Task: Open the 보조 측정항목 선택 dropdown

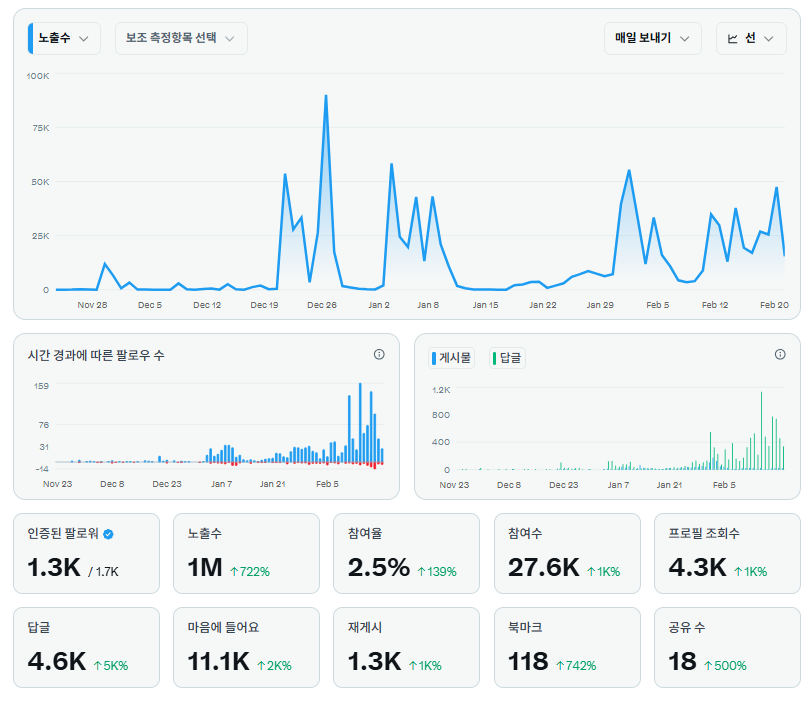Action: (x=180, y=38)
